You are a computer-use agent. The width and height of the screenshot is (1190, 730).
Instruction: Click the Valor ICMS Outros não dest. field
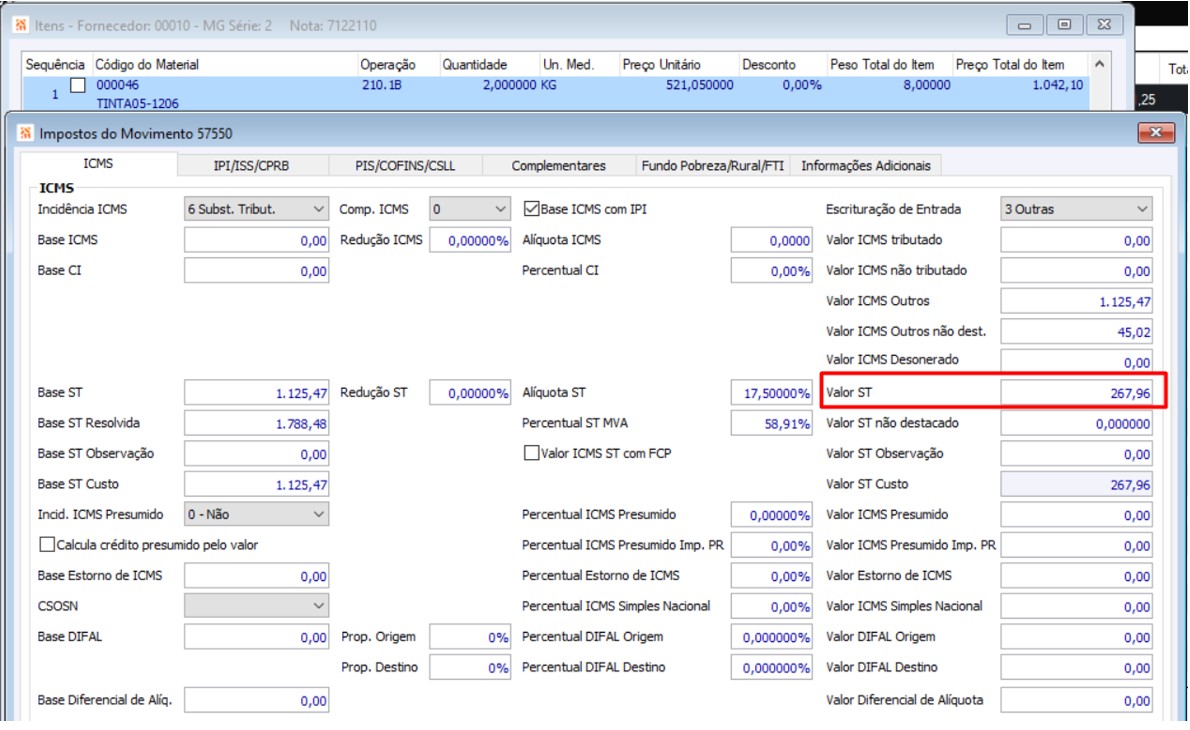(1076, 332)
